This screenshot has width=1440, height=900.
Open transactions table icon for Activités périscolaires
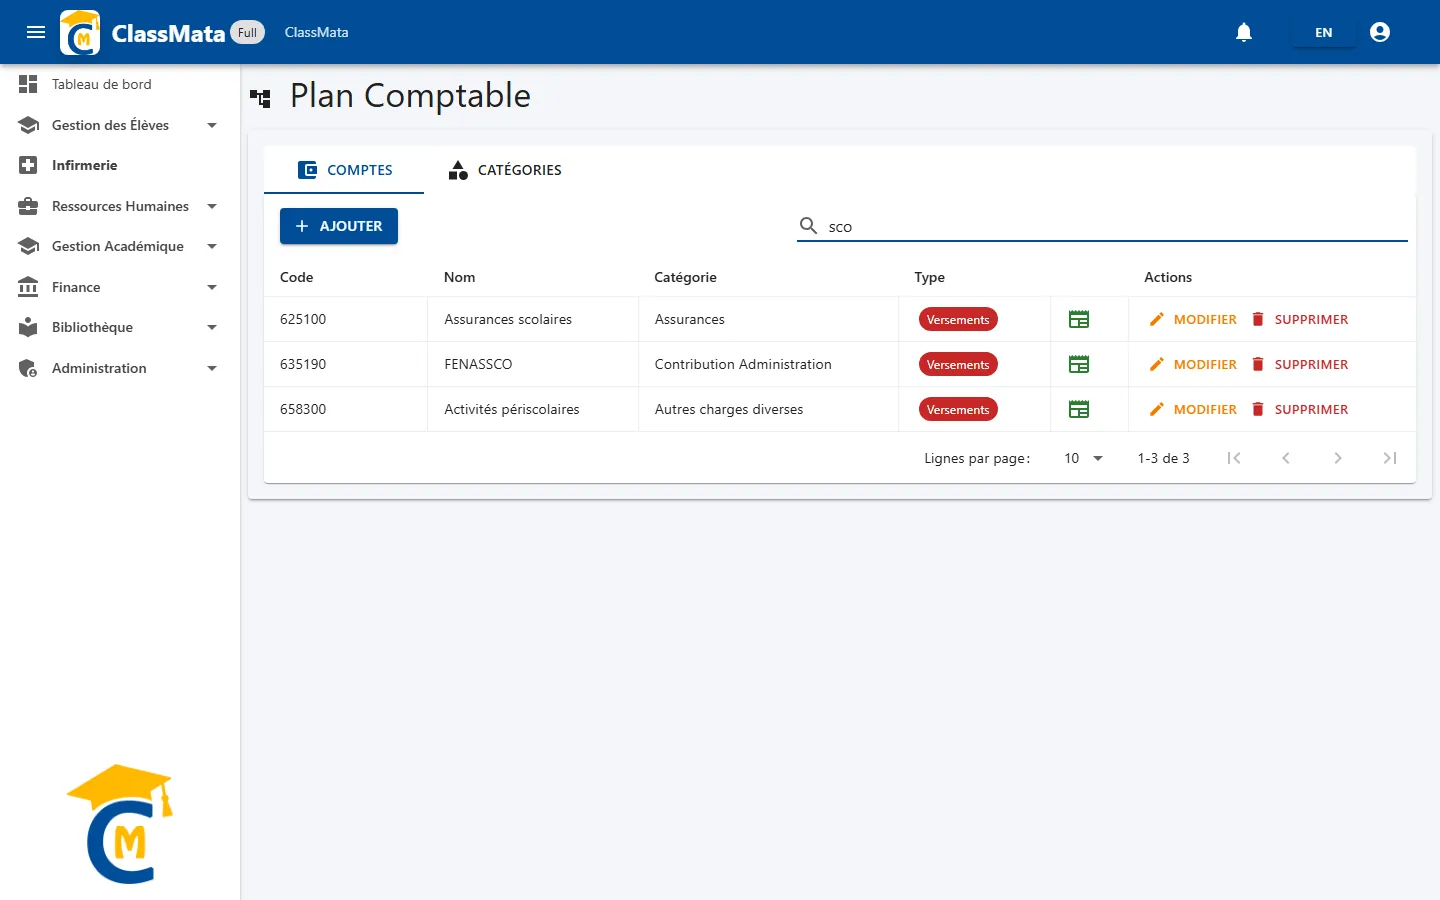[x=1079, y=409]
